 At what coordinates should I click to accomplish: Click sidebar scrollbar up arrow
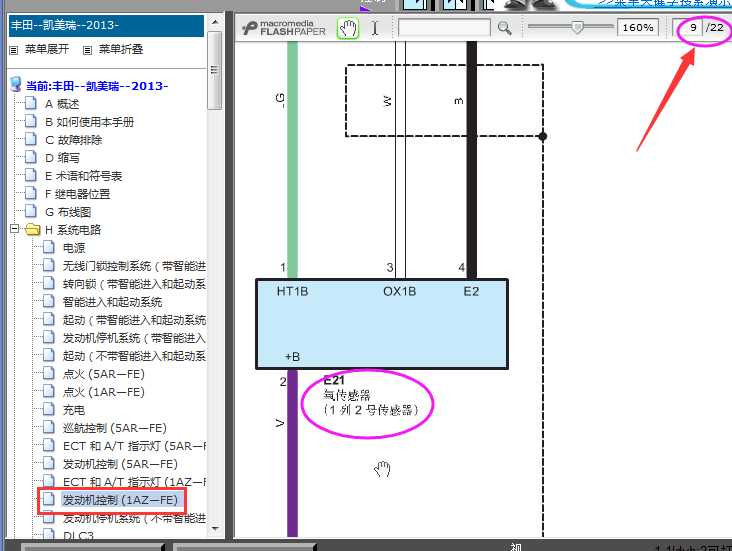215,22
